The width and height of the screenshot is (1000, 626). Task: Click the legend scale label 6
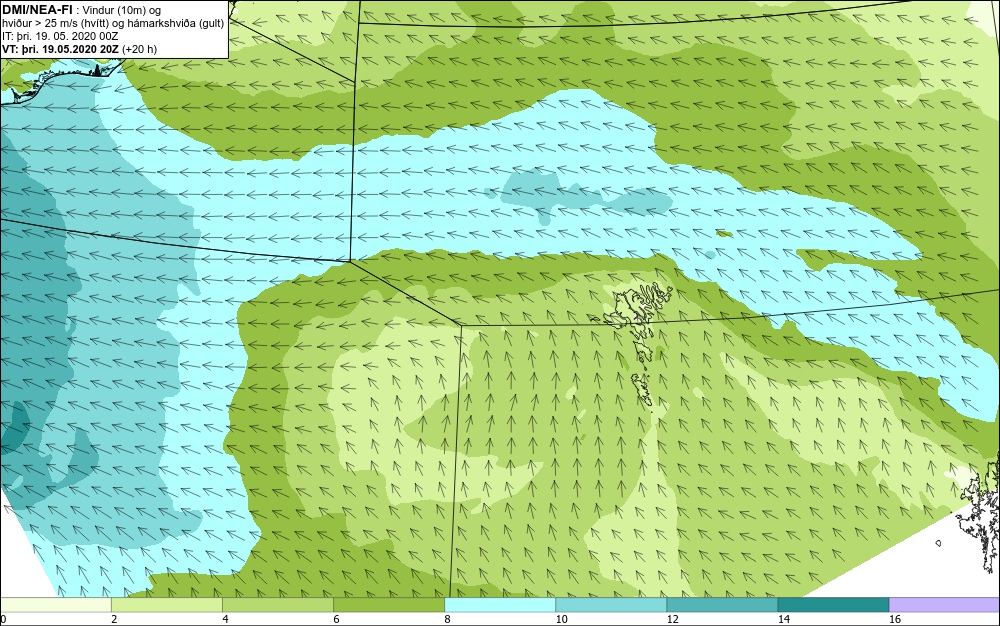[336, 619]
